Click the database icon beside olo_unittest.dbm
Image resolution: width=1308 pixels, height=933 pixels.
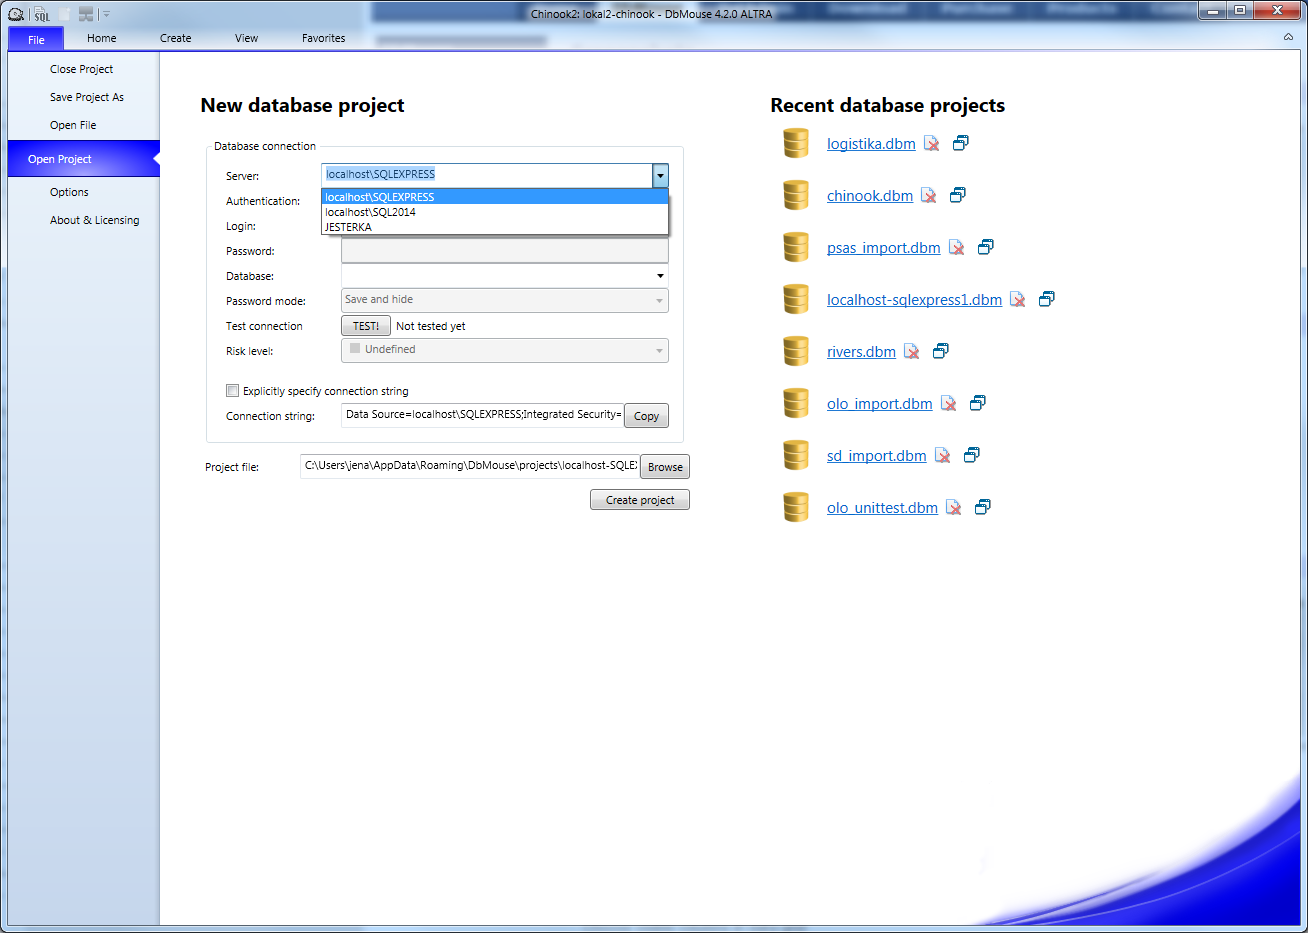796,507
